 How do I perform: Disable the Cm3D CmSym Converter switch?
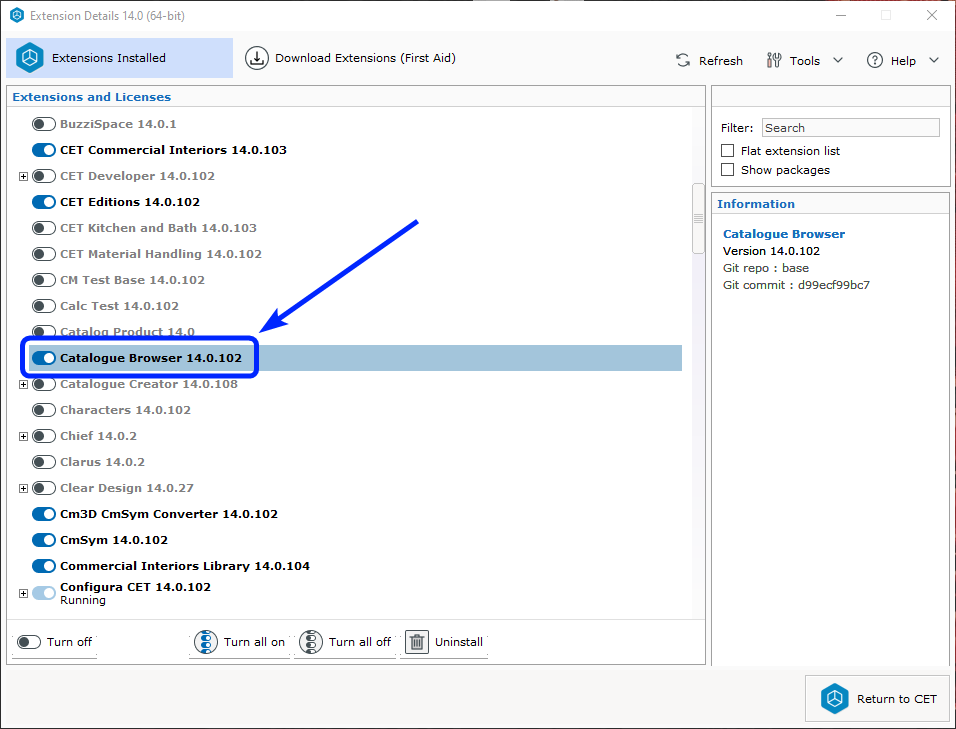[44, 514]
